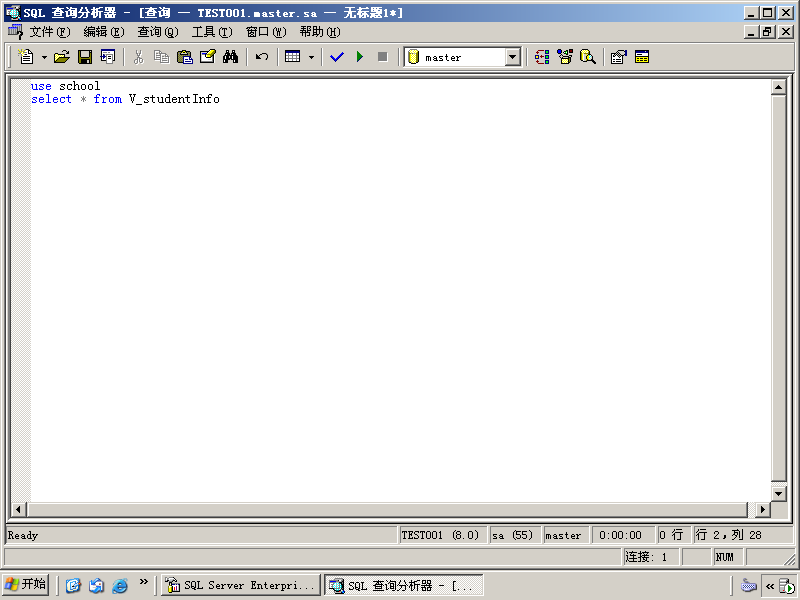Click the 'V_studentInfo' text in the query
The width and height of the screenshot is (800, 600).
(174, 99)
